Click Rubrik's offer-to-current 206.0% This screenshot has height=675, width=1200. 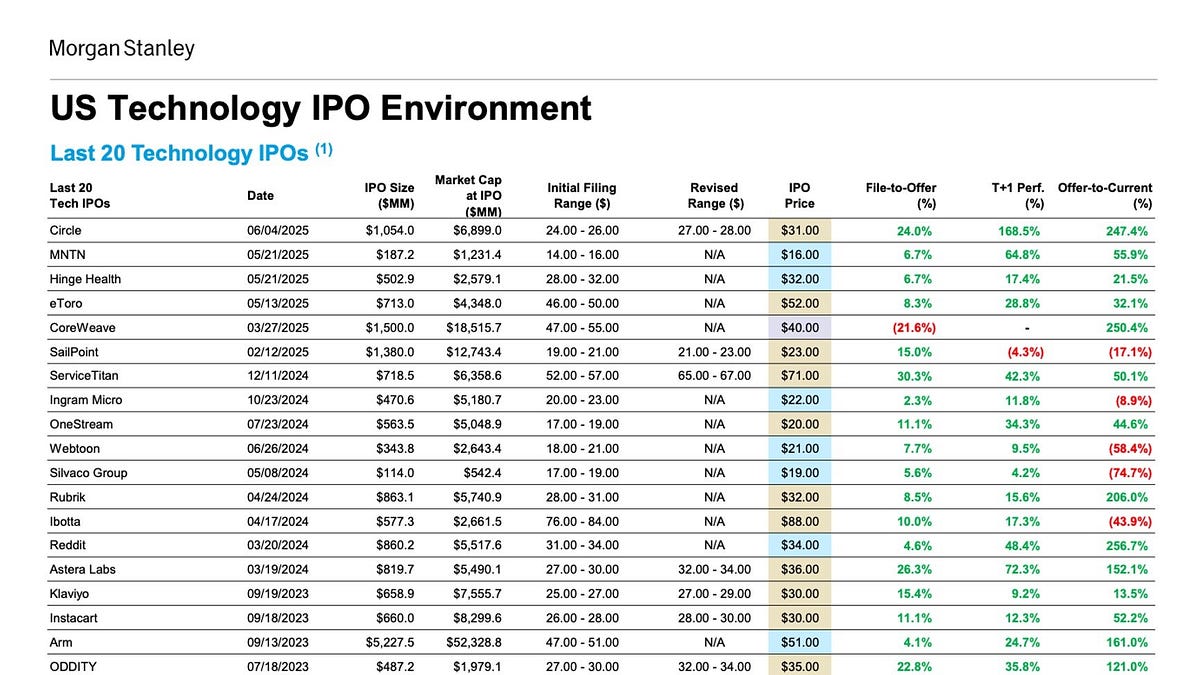click(x=1126, y=497)
